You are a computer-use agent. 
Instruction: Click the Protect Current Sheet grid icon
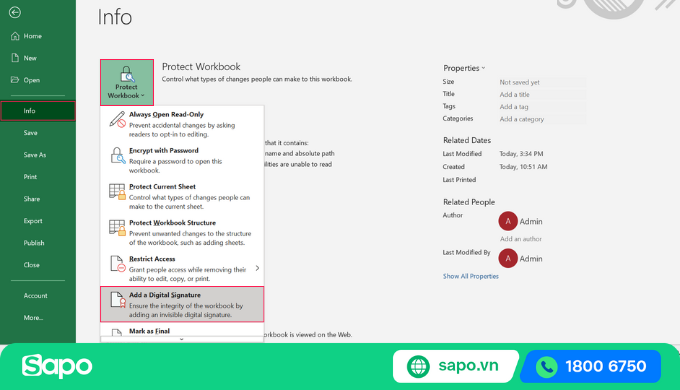pos(117,191)
